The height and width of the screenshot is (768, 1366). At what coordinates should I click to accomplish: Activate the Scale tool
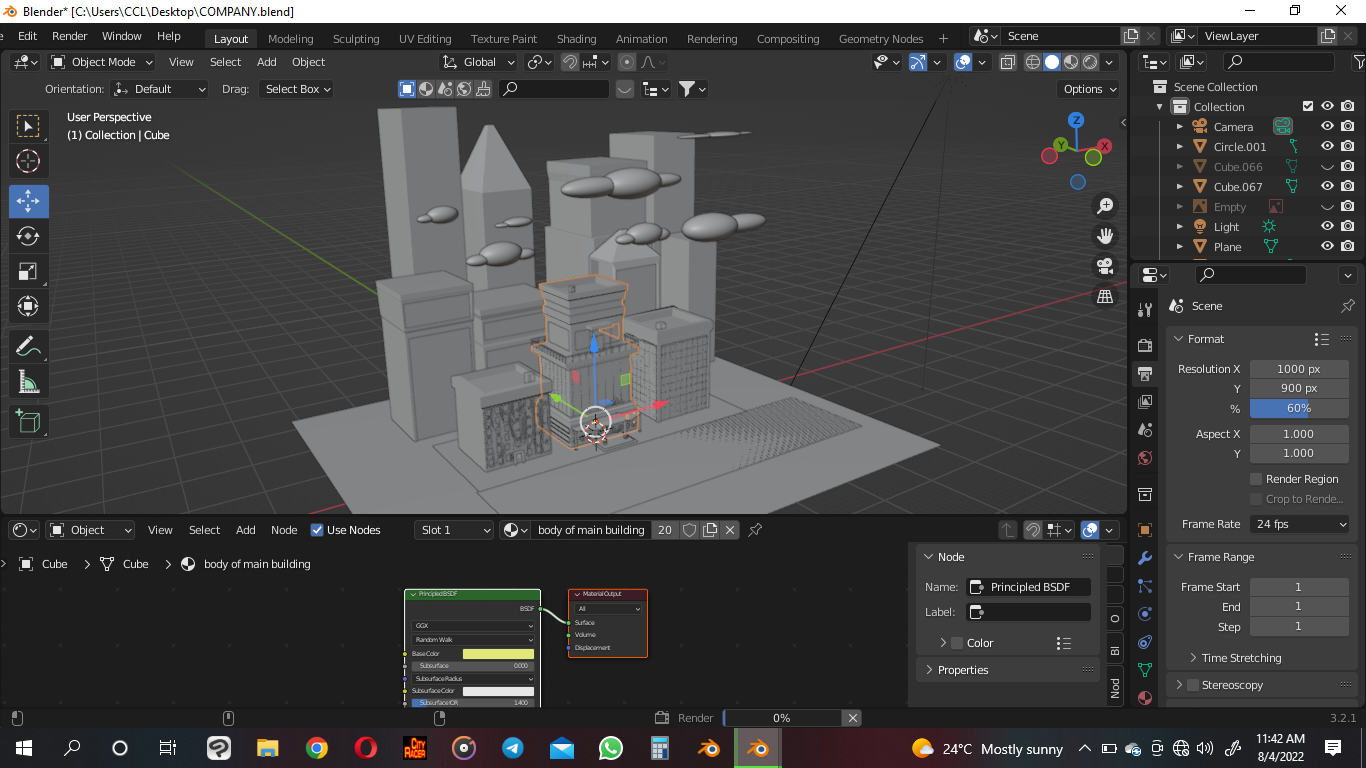28,271
